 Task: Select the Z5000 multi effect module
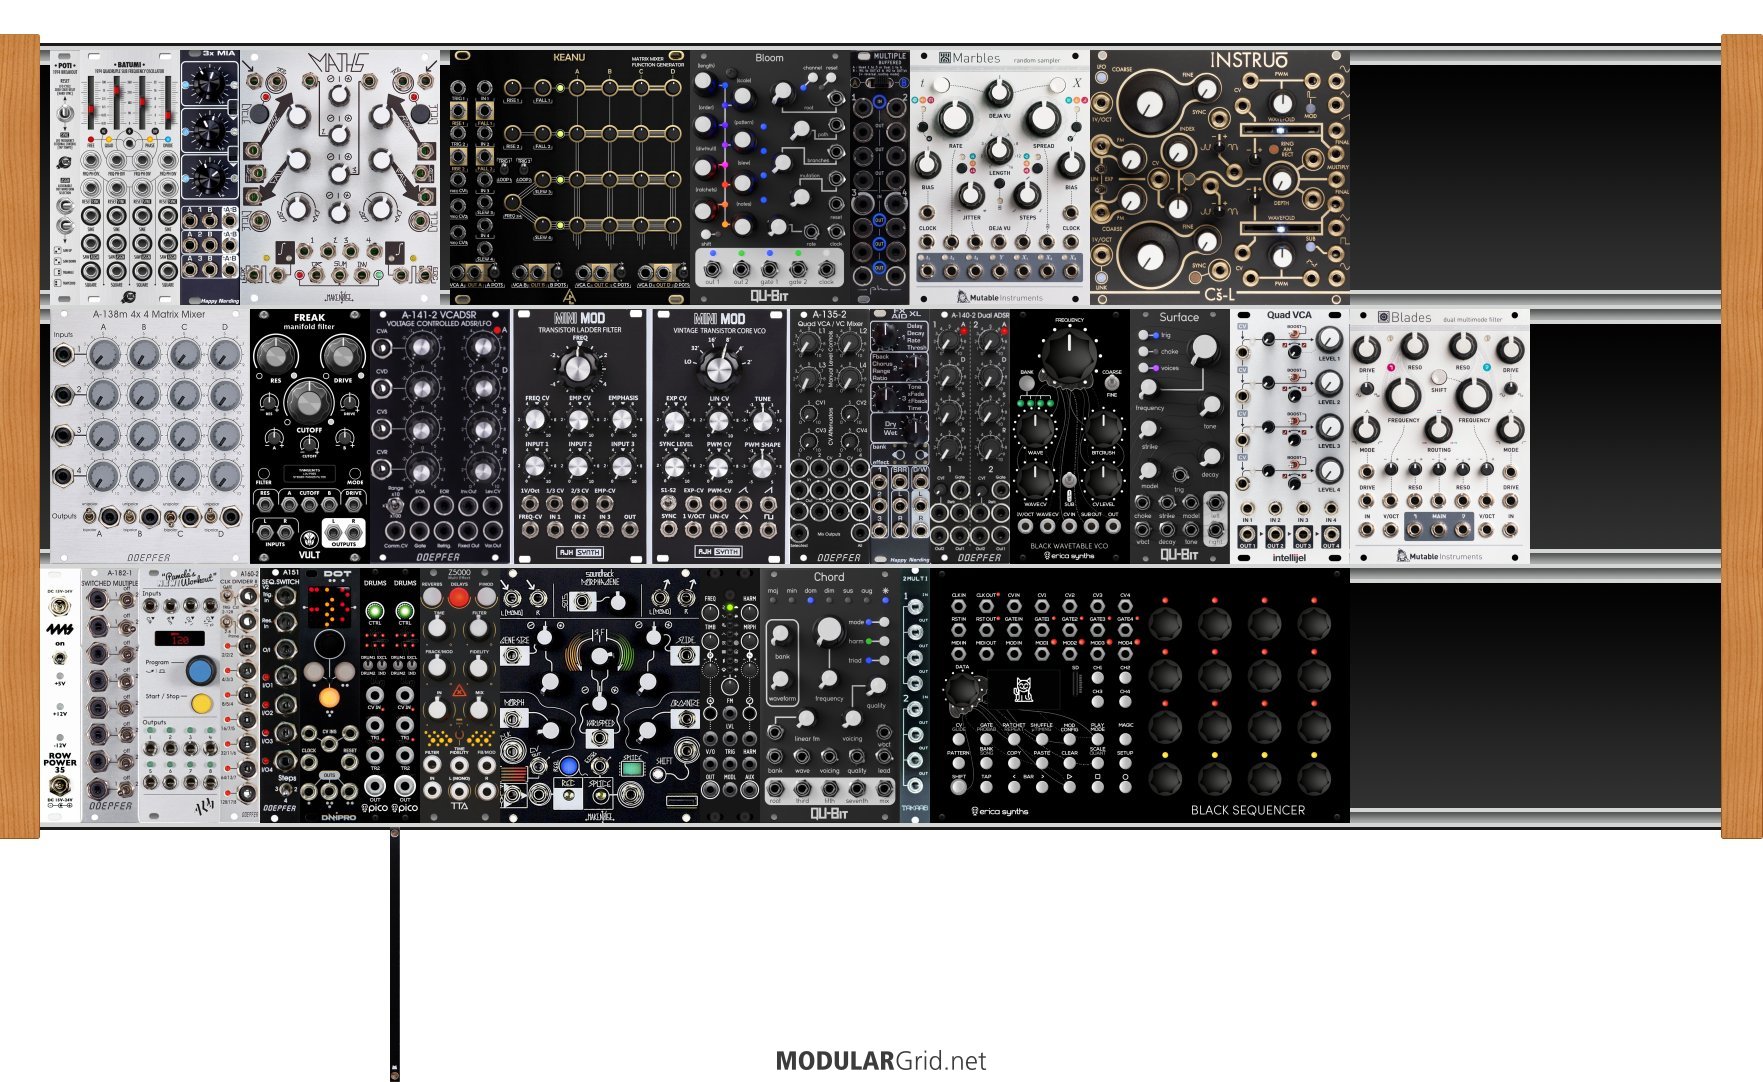pos(460,695)
